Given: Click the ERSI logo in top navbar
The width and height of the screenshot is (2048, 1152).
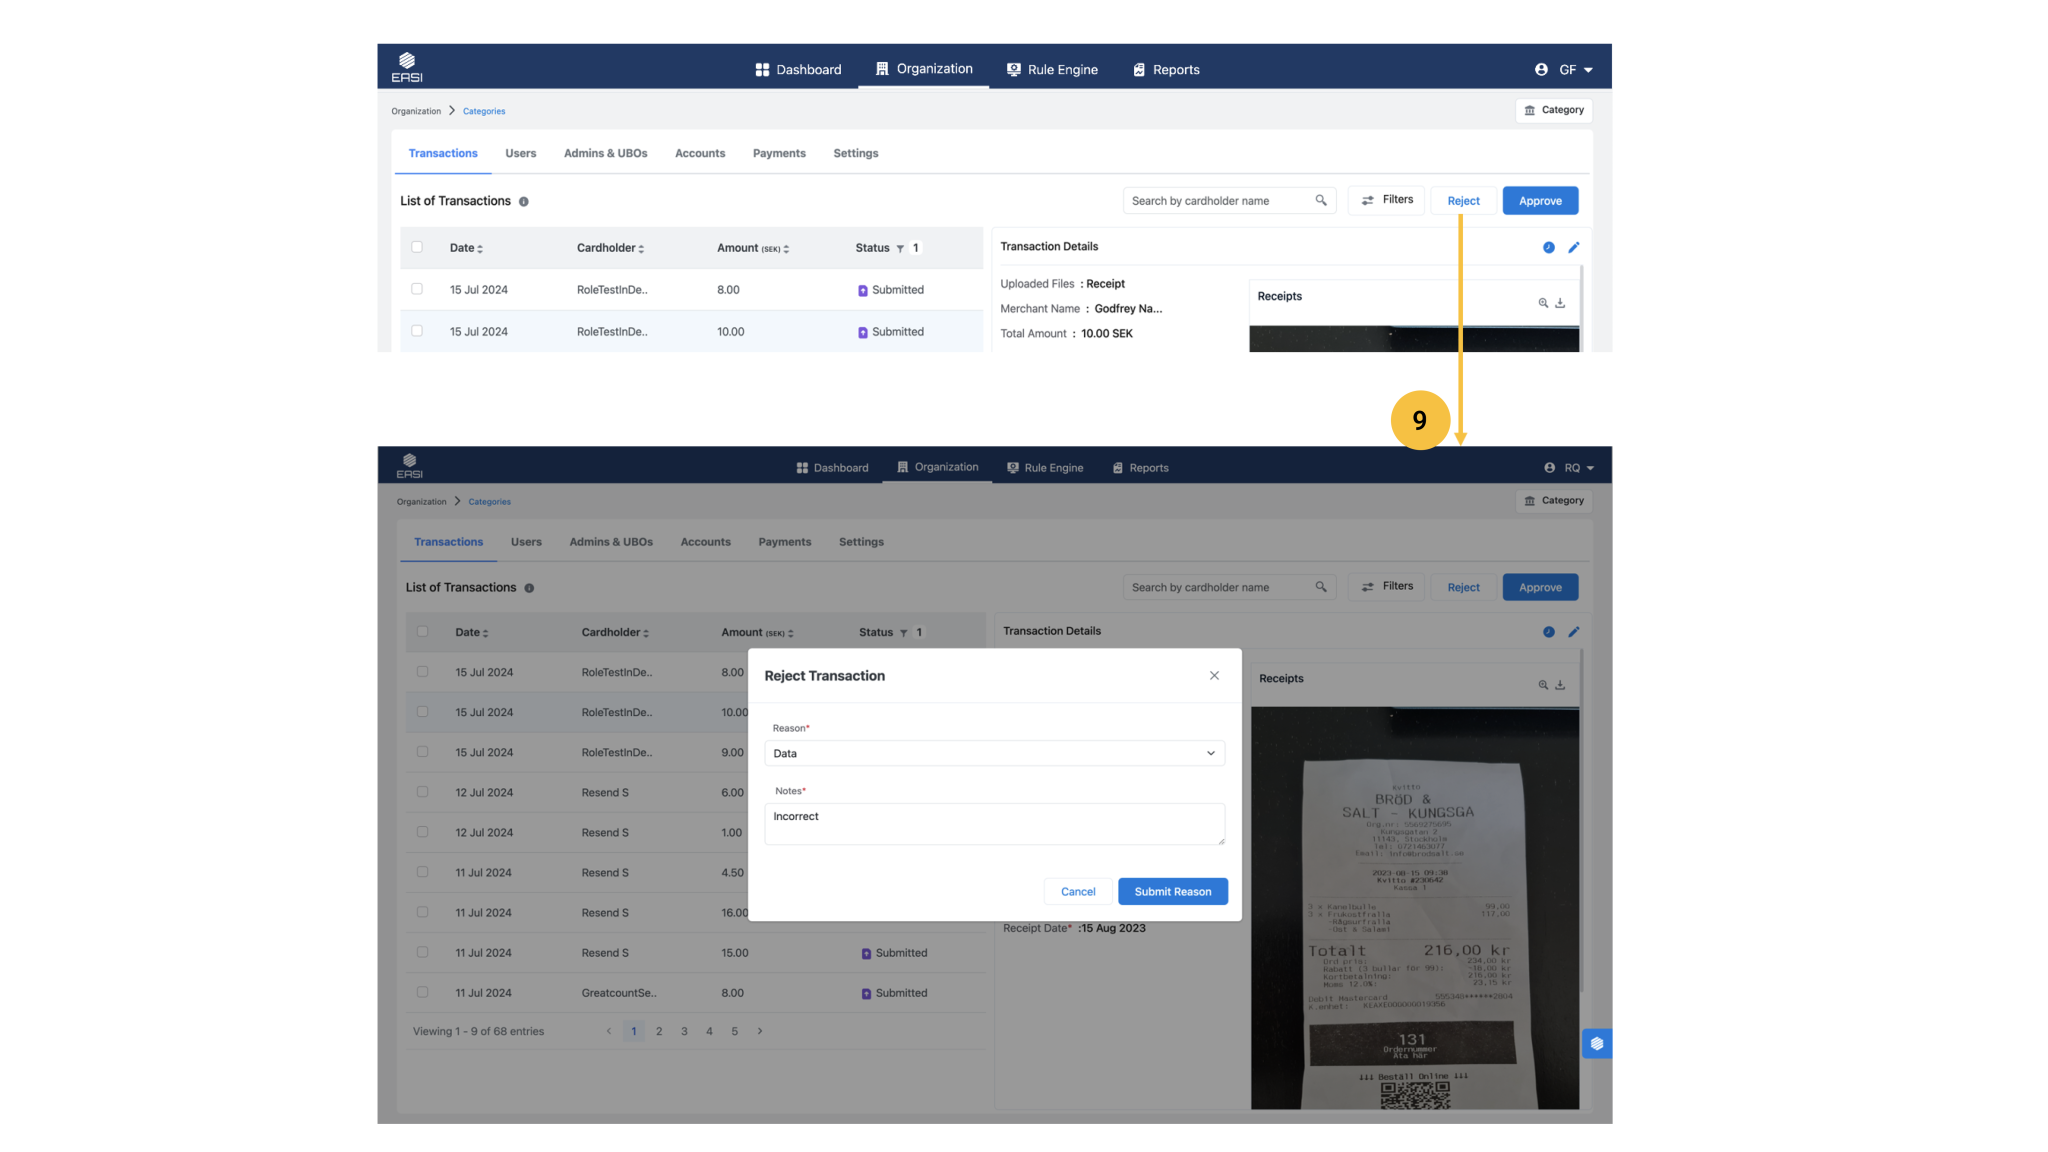Looking at the screenshot, I should pyautogui.click(x=407, y=67).
